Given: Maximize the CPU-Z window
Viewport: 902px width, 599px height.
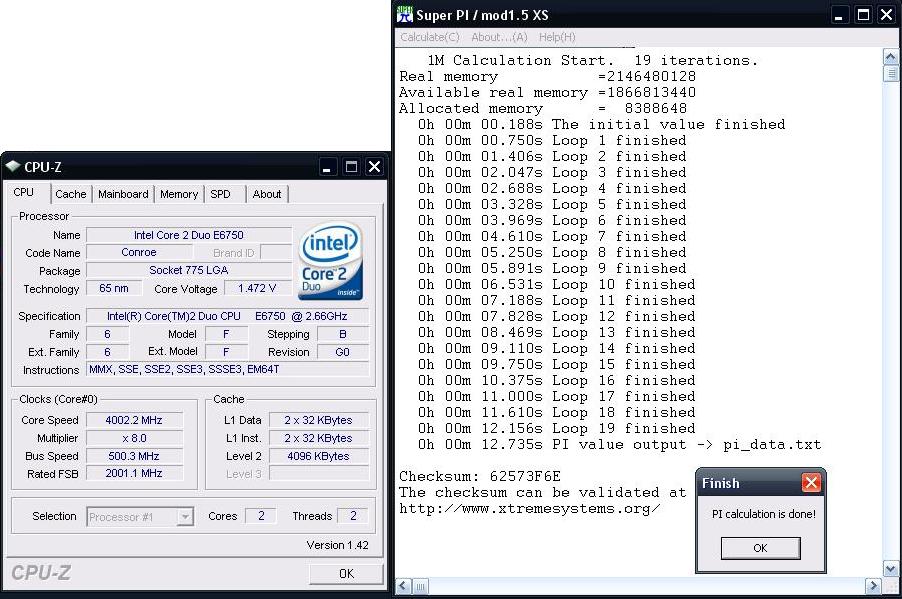Looking at the screenshot, I should [x=351, y=167].
